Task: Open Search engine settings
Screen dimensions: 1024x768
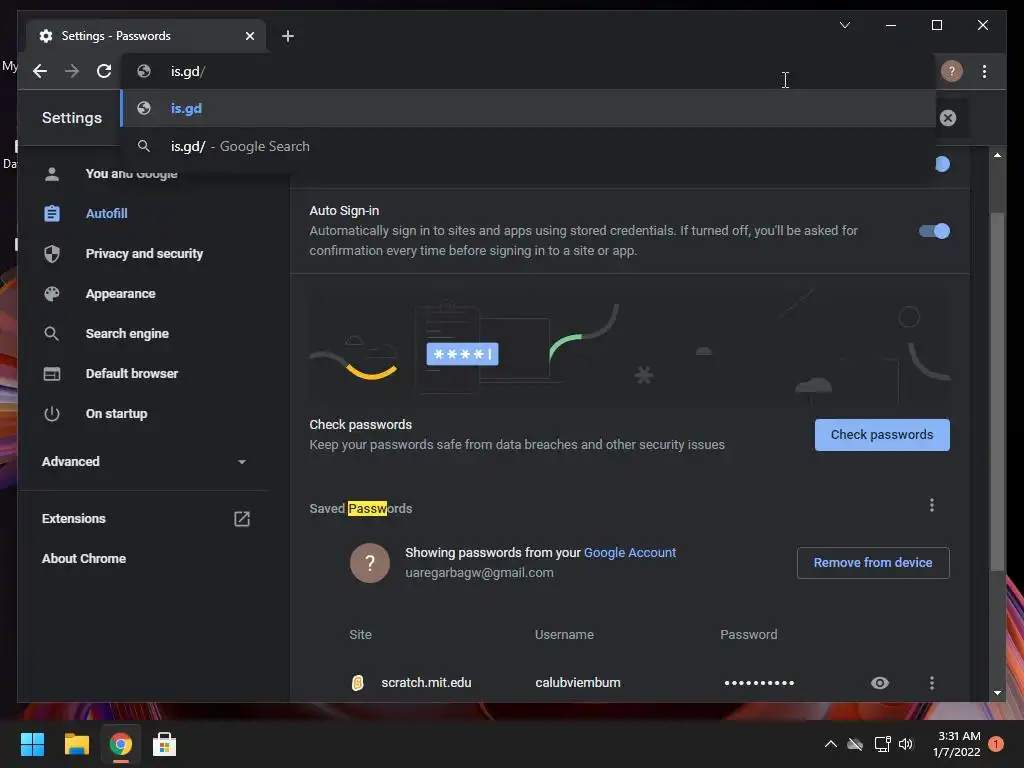Action: [x=127, y=334]
